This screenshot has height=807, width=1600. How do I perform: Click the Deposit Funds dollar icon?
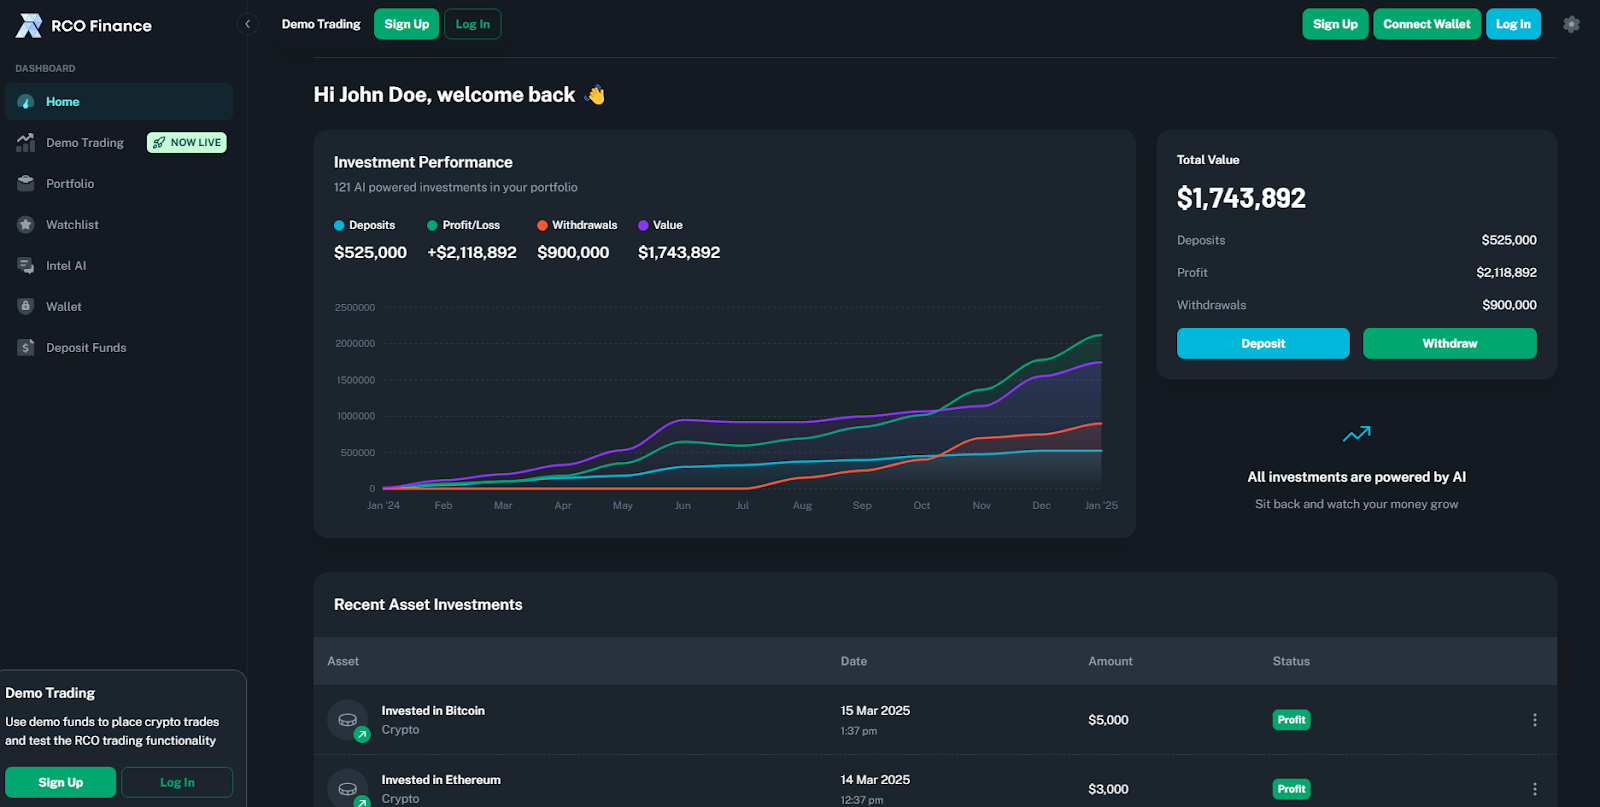pyautogui.click(x=26, y=348)
